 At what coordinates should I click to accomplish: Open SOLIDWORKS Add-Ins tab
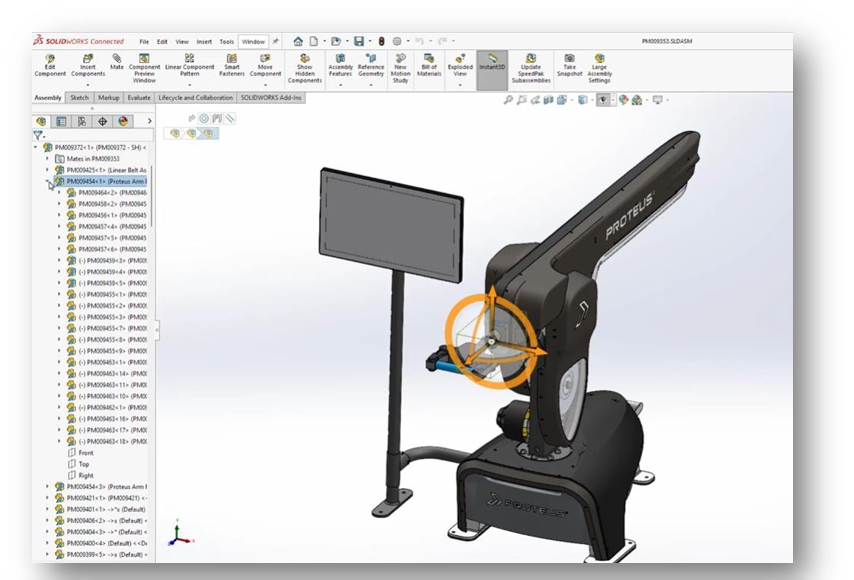tap(271, 98)
